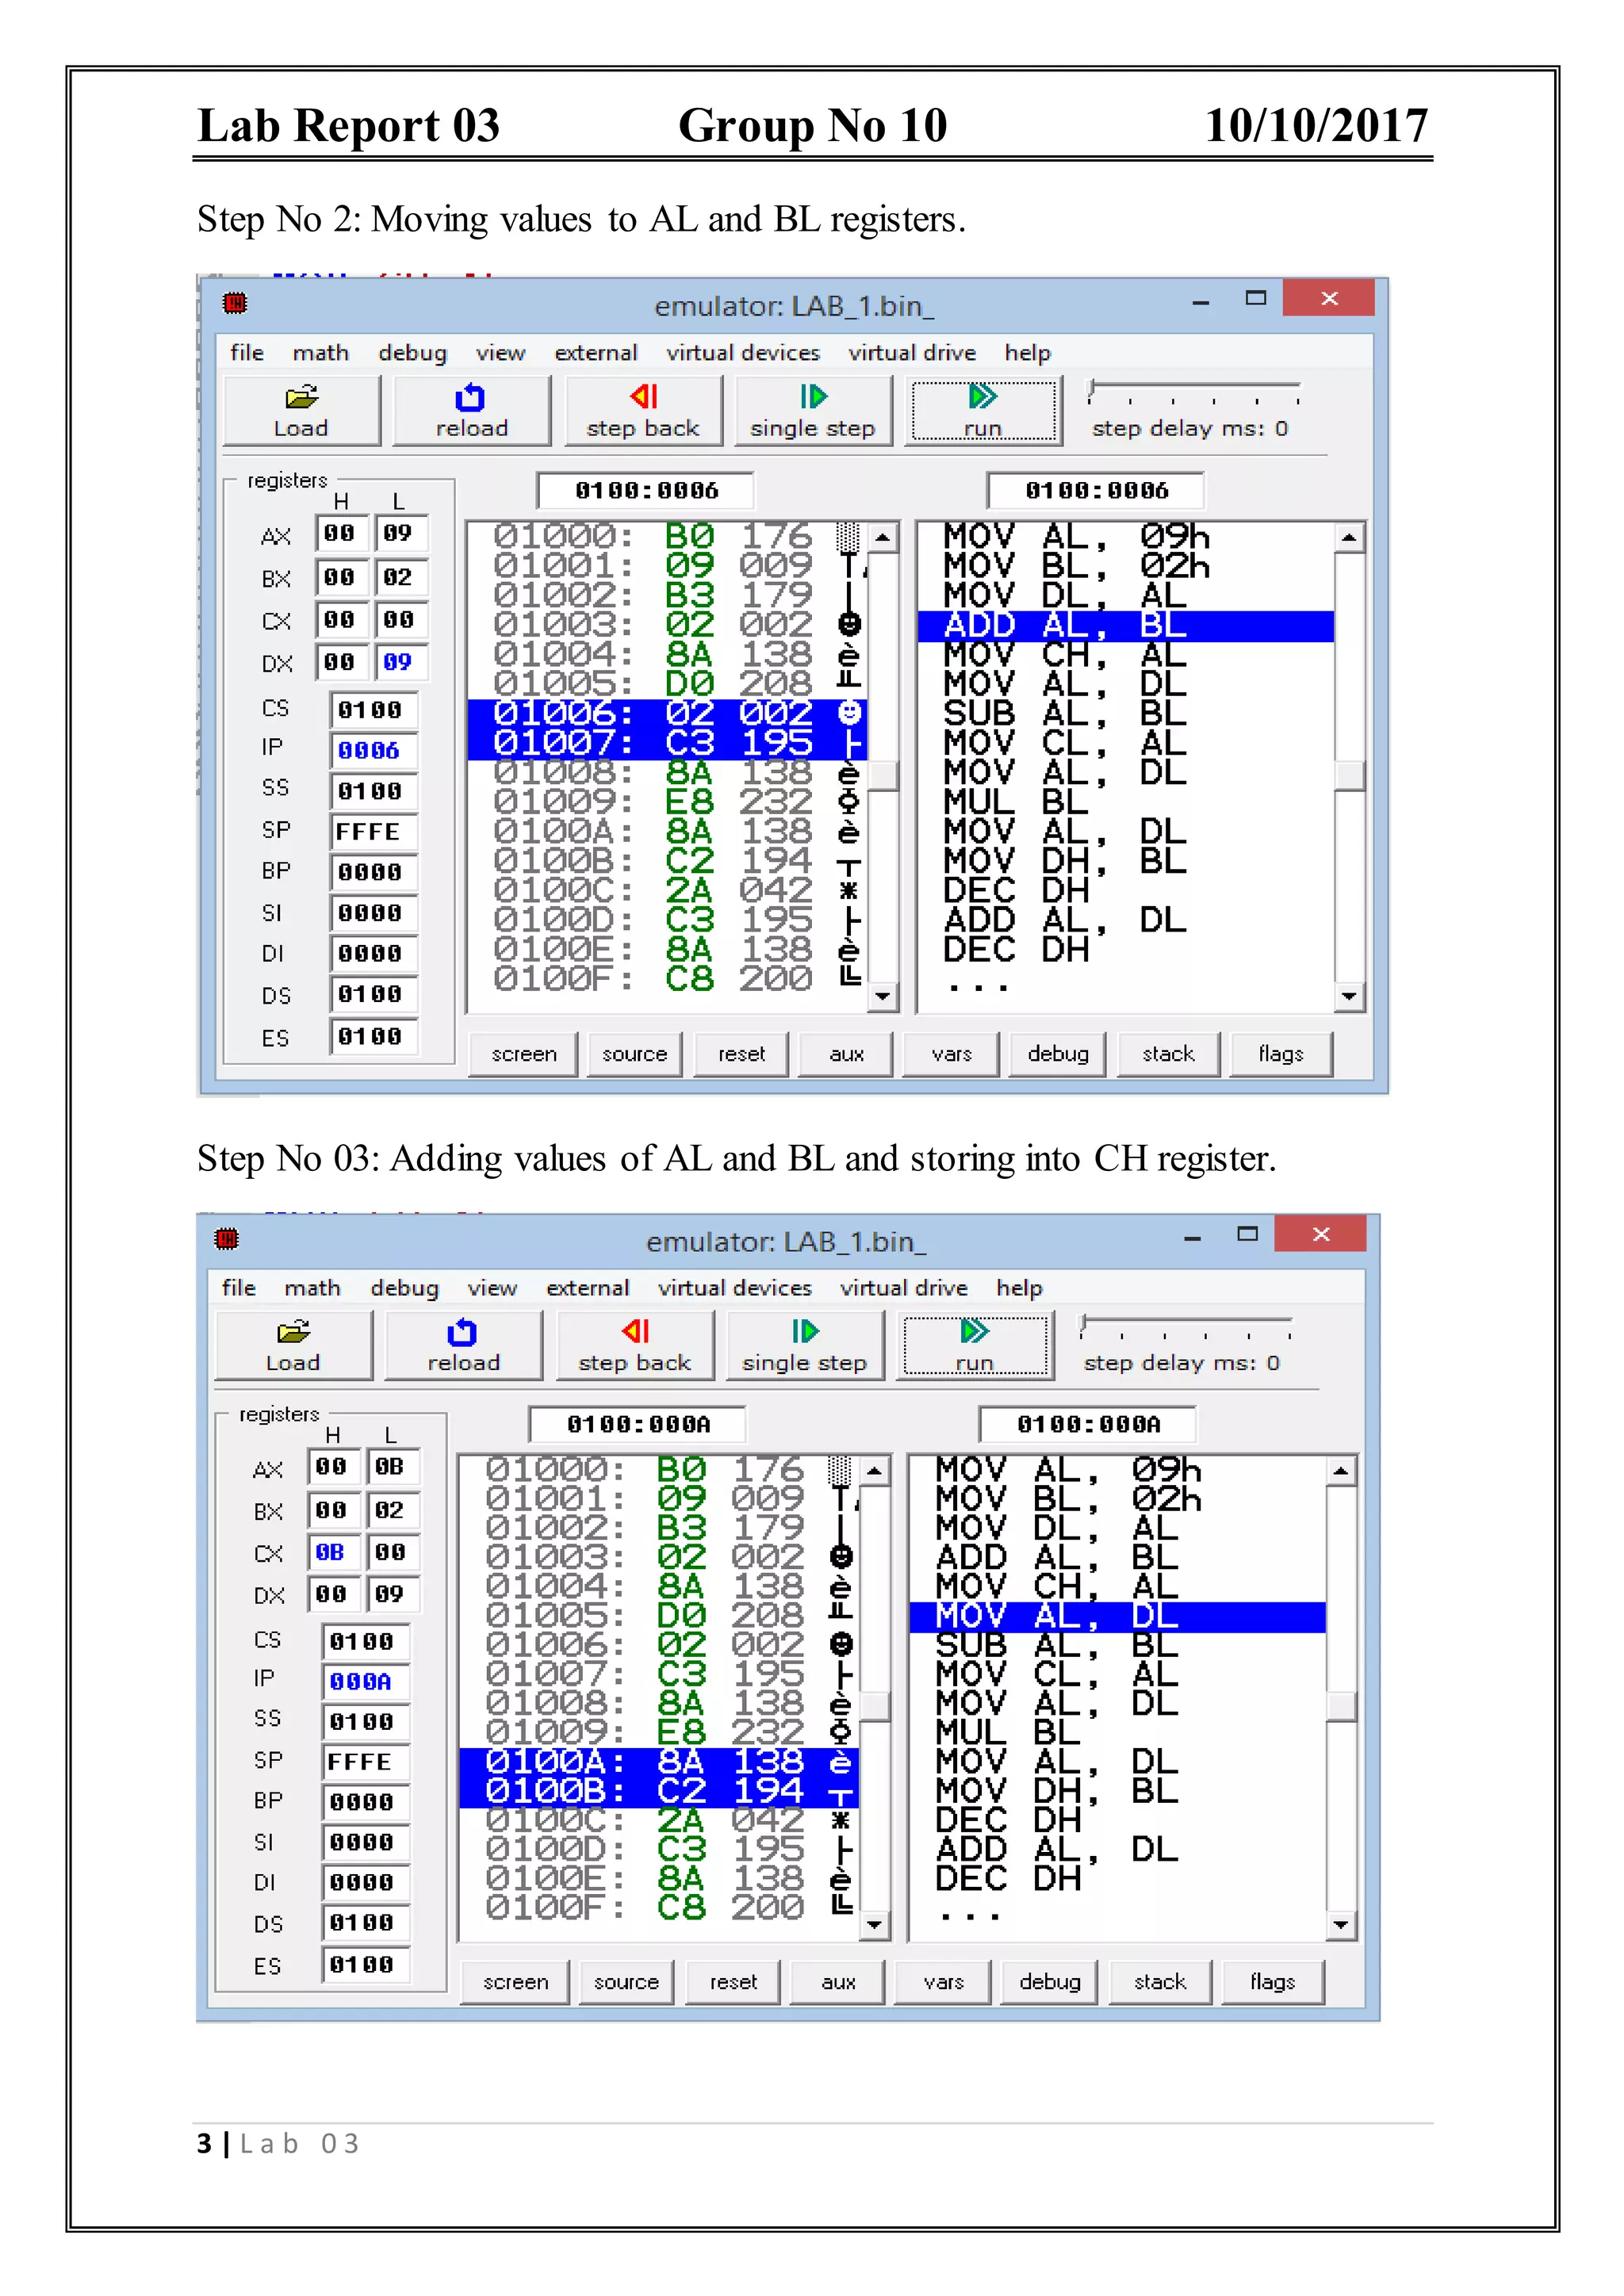Click emulator app icon in top window title bar
This screenshot has height=2296, width=1624.
pos(235,302)
